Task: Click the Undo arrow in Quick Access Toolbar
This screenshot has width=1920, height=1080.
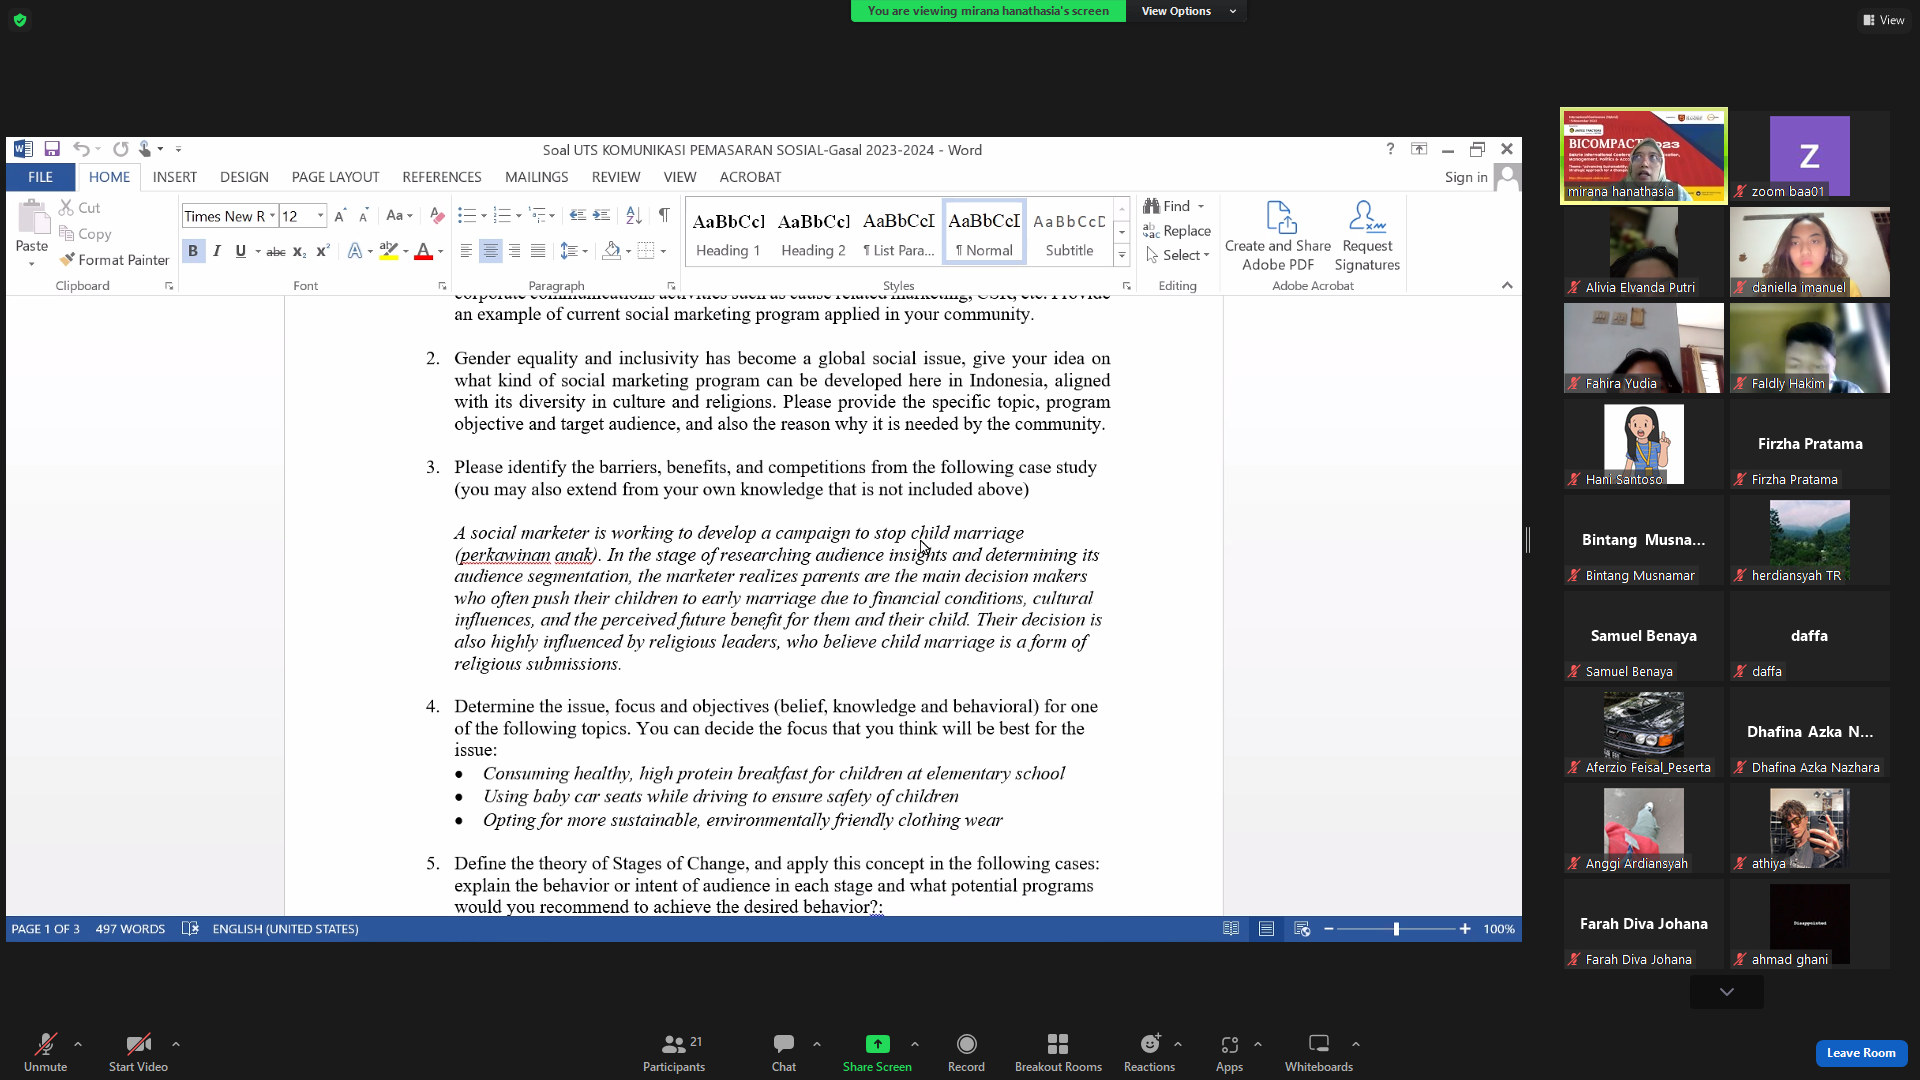Action: pyautogui.click(x=81, y=149)
